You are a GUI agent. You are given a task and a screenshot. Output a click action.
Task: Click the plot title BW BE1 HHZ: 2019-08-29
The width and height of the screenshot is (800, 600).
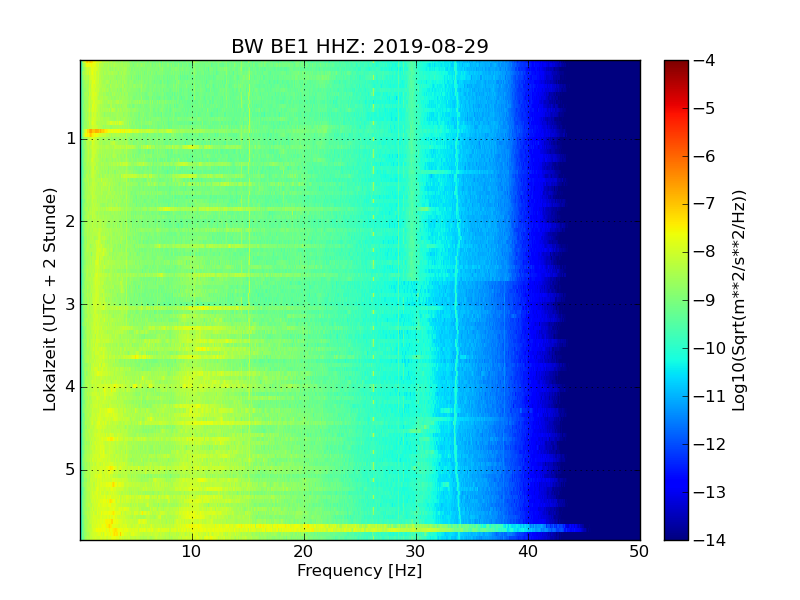pos(360,46)
